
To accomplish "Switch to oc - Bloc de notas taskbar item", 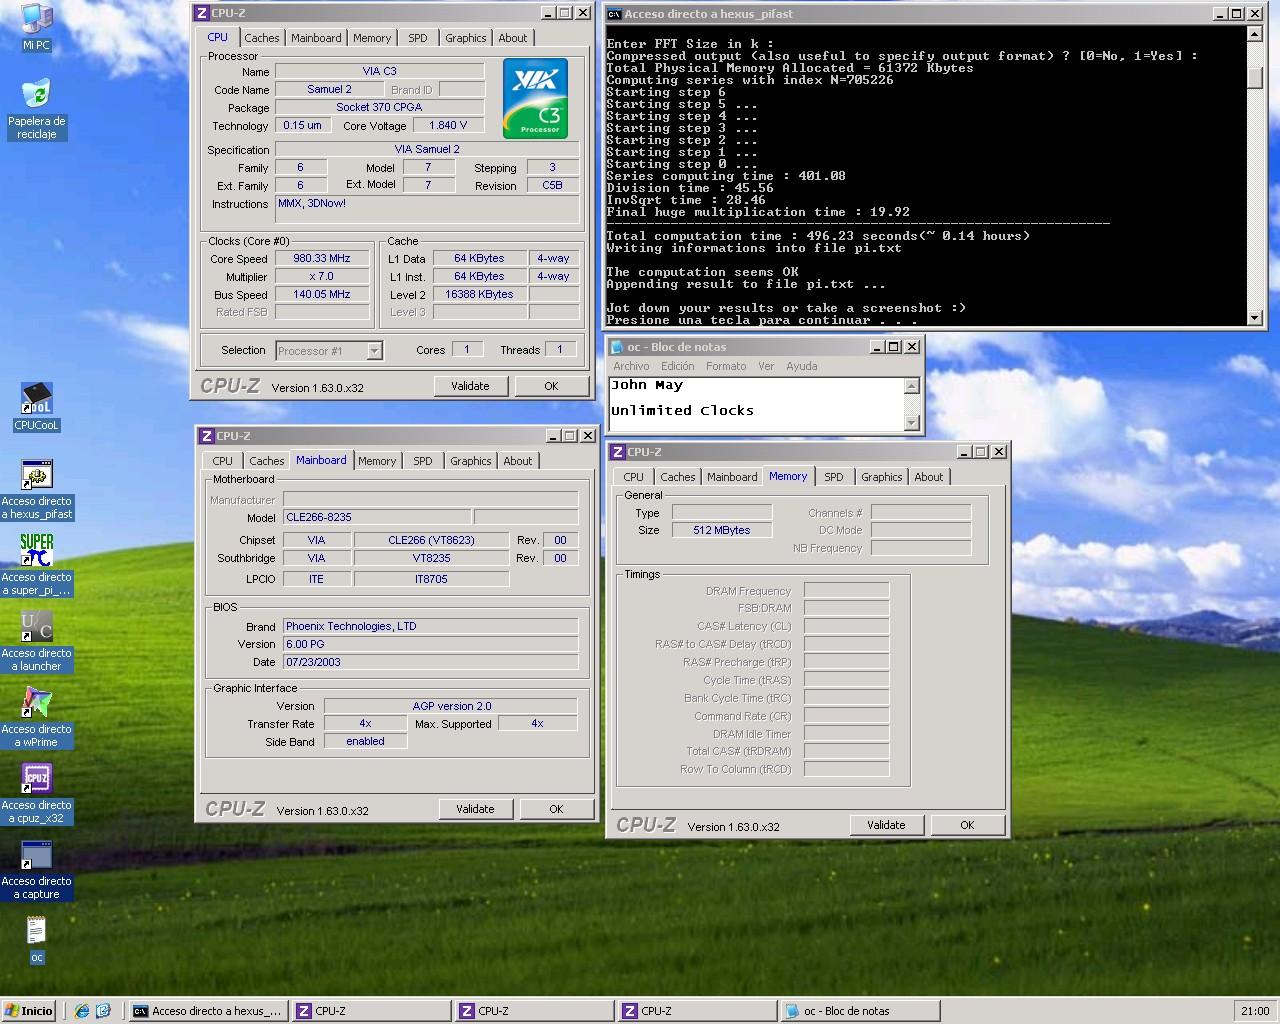I will (860, 1011).
